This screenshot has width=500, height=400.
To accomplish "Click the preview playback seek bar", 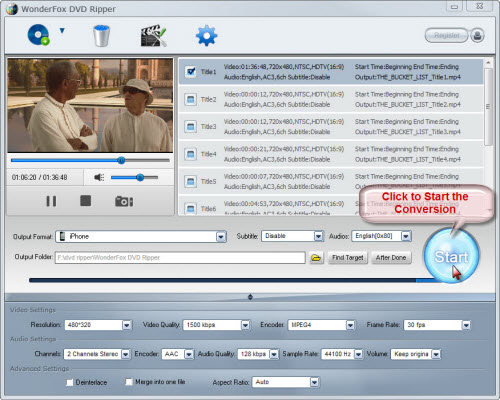I will pos(90,160).
